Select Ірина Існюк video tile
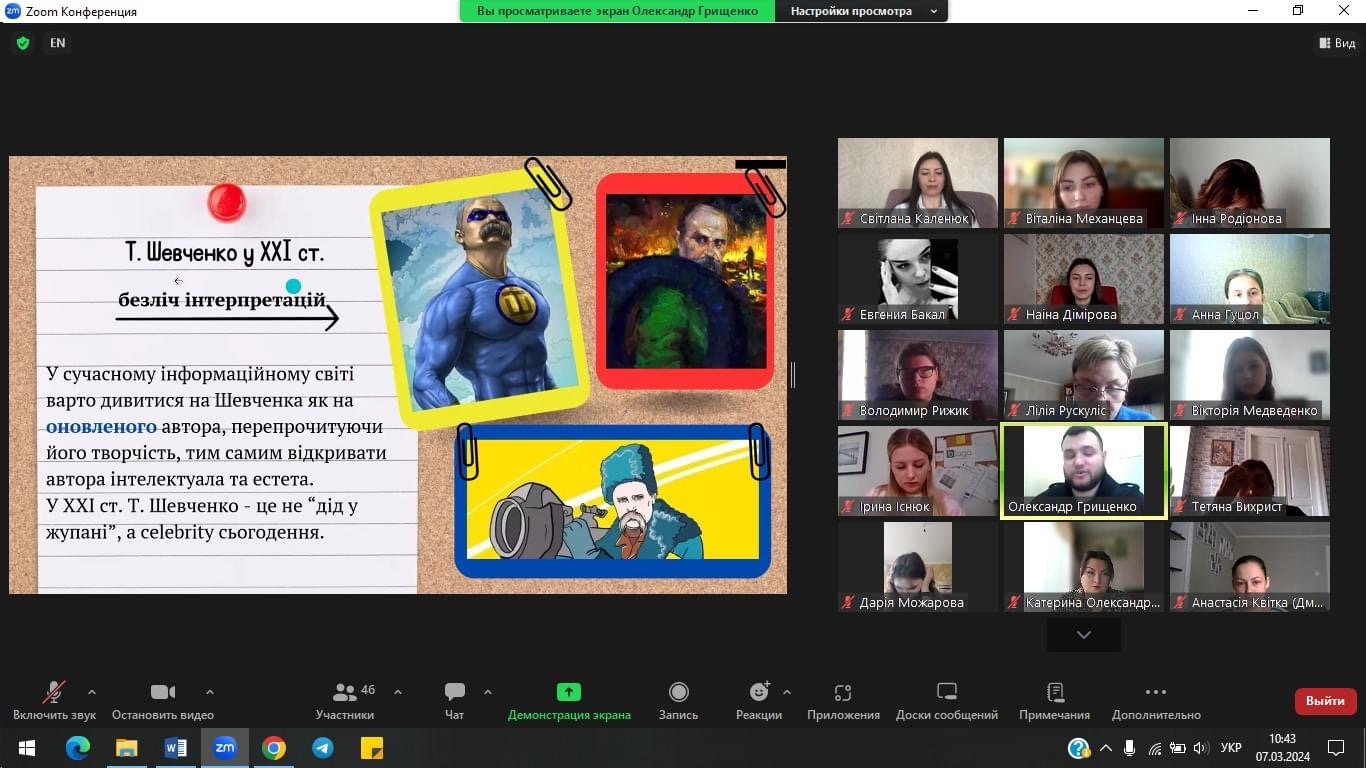Image resolution: width=1366 pixels, height=768 pixels. [918, 471]
